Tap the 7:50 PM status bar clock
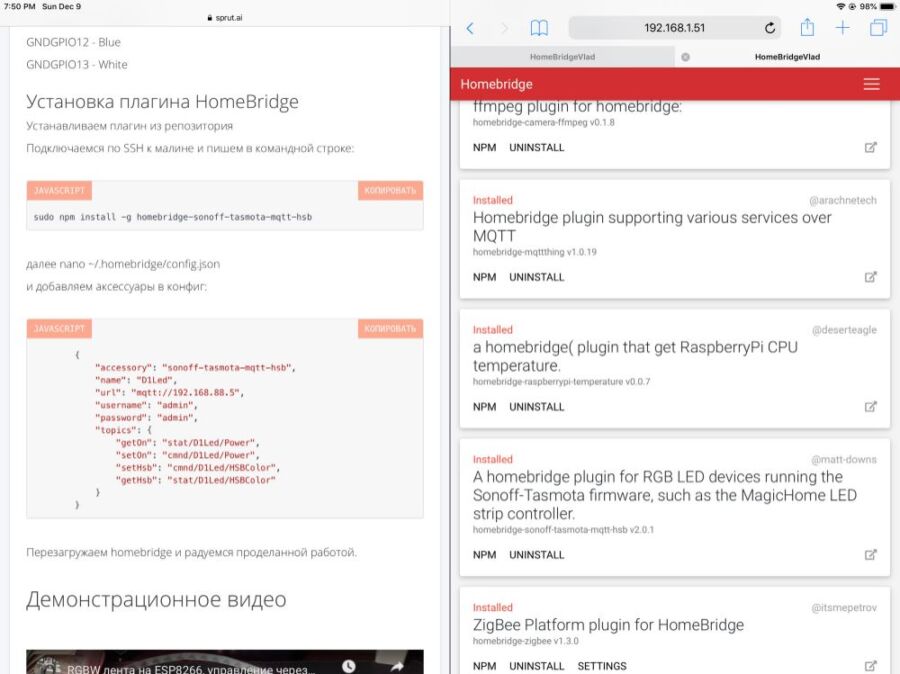The width and height of the screenshot is (900, 674). point(20,6)
